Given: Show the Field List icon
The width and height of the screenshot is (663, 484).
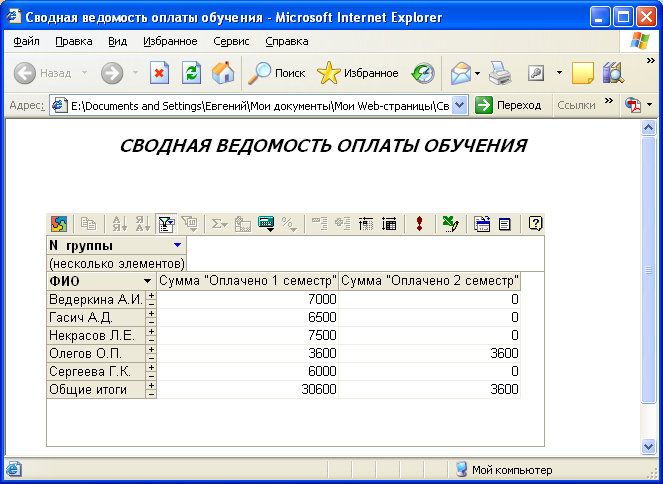Looking at the screenshot, I should tap(505, 224).
